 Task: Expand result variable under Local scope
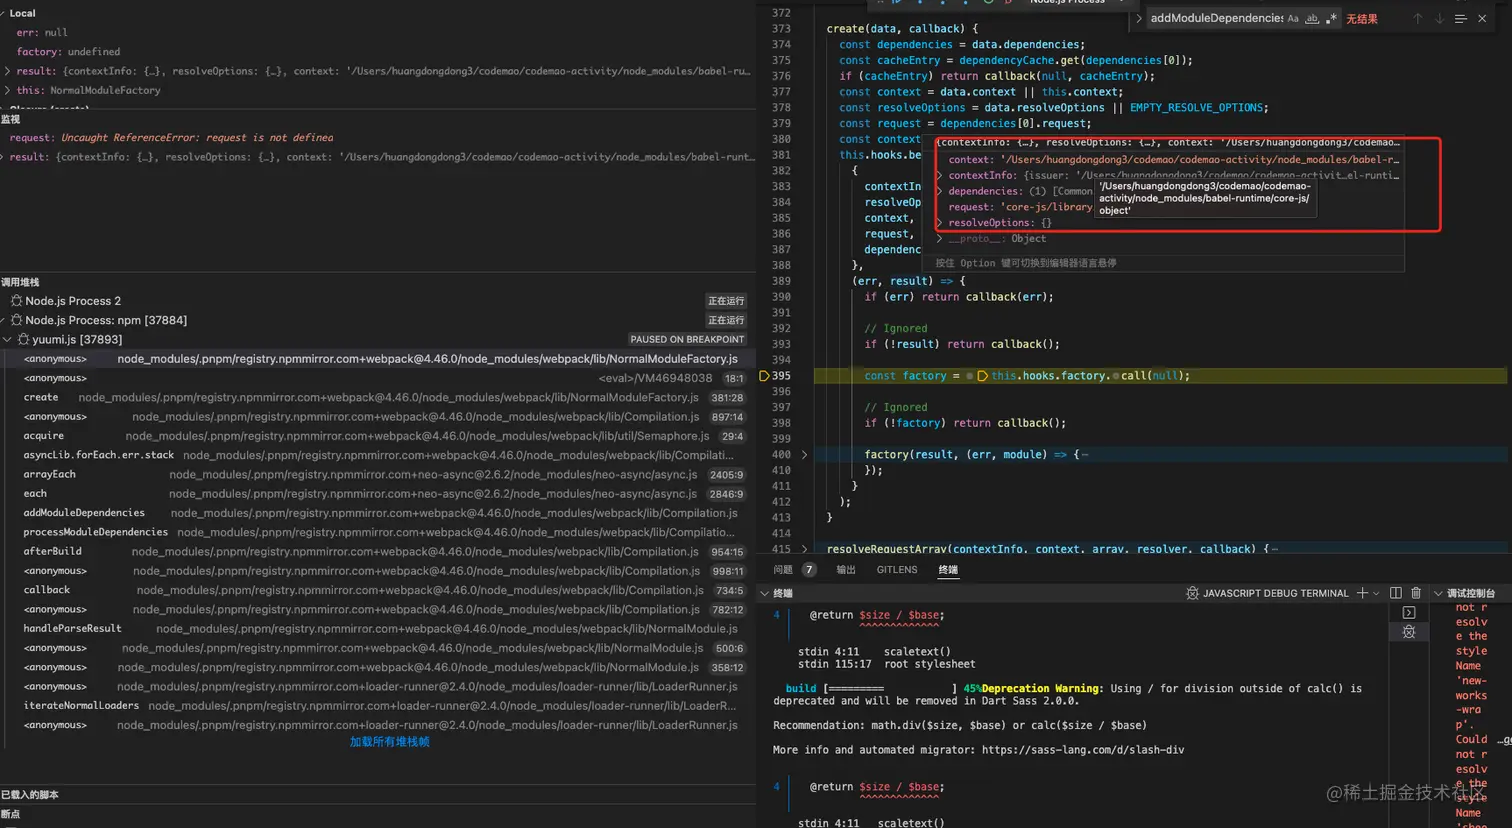[x=7, y=71]
